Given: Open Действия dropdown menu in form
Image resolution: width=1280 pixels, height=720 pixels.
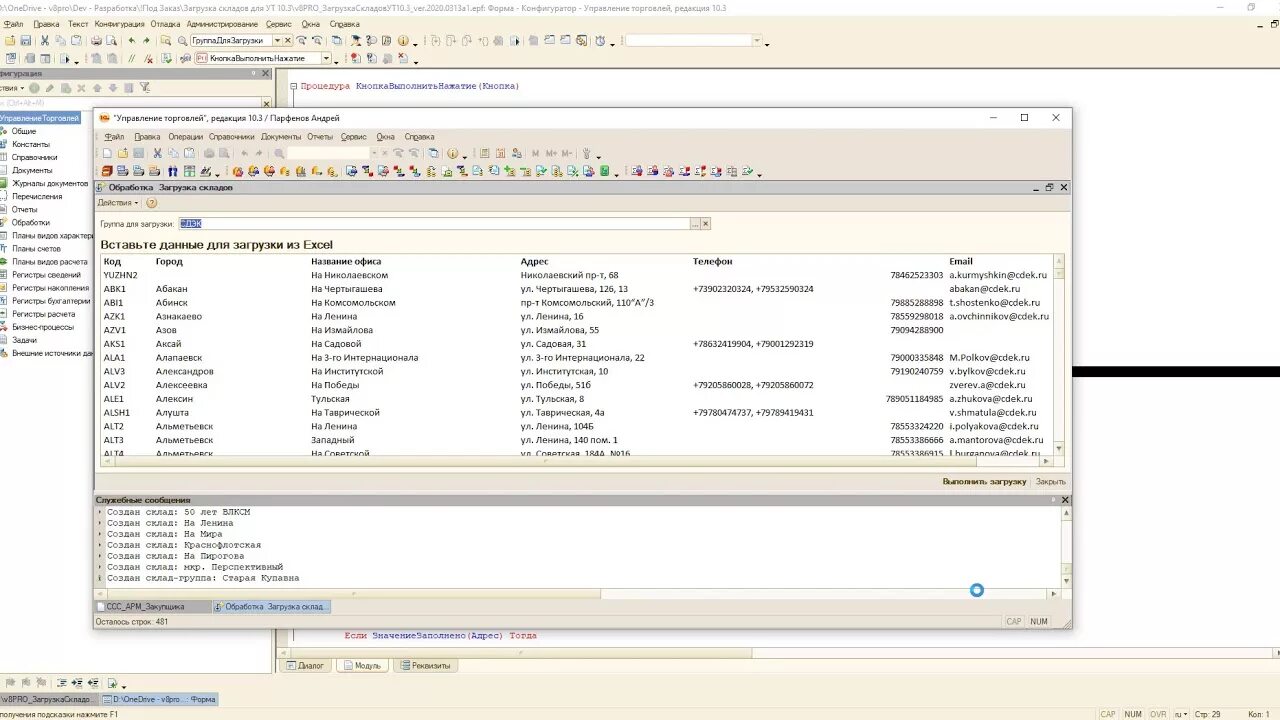Looking at the screenshot, I should (x=118, y=203).
